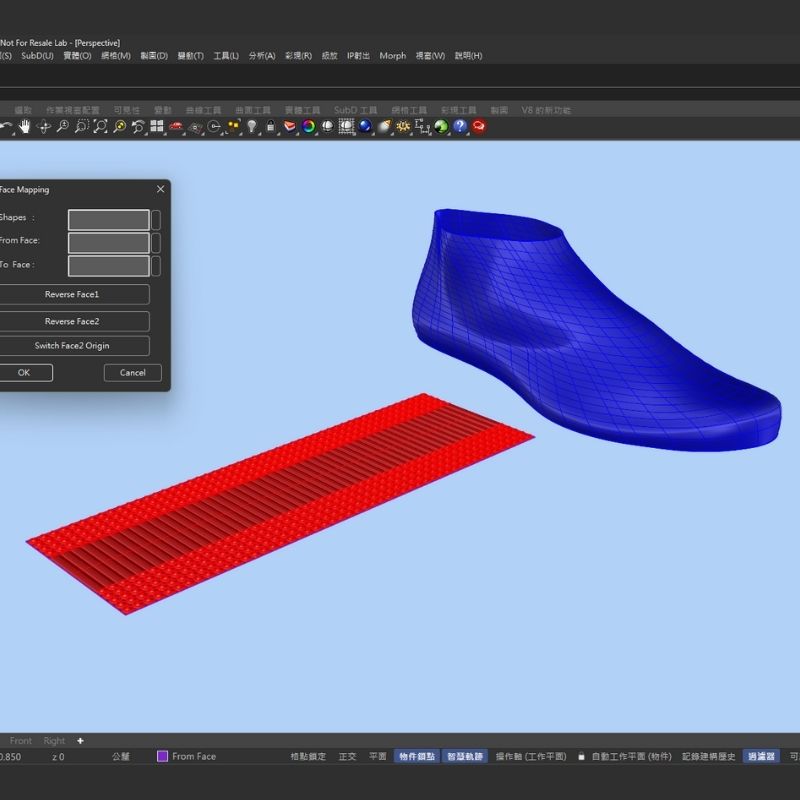The height and width of the screenshot is (800, 800).
Task: Click the padlock lock icon
Action: [270, 126]
